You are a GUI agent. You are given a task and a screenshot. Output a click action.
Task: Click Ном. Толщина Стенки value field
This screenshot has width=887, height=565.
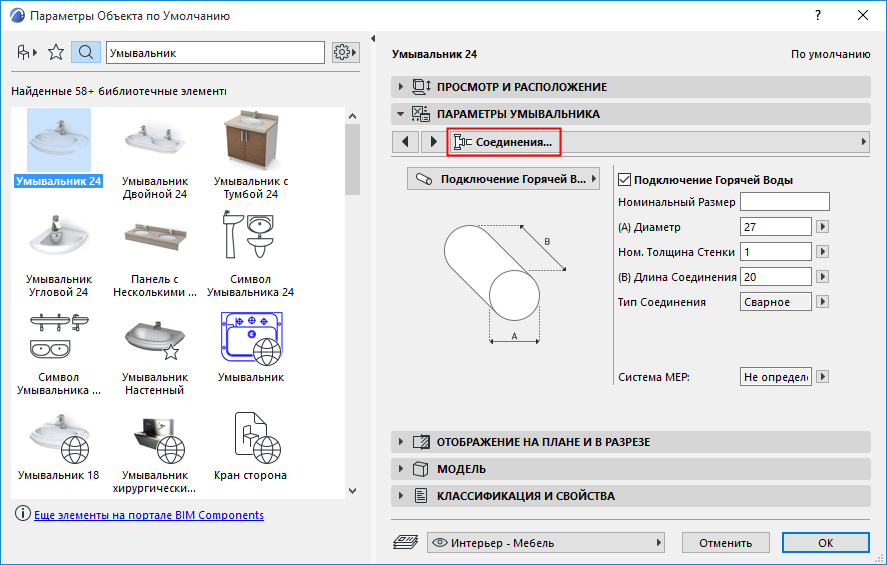(776, 252)
